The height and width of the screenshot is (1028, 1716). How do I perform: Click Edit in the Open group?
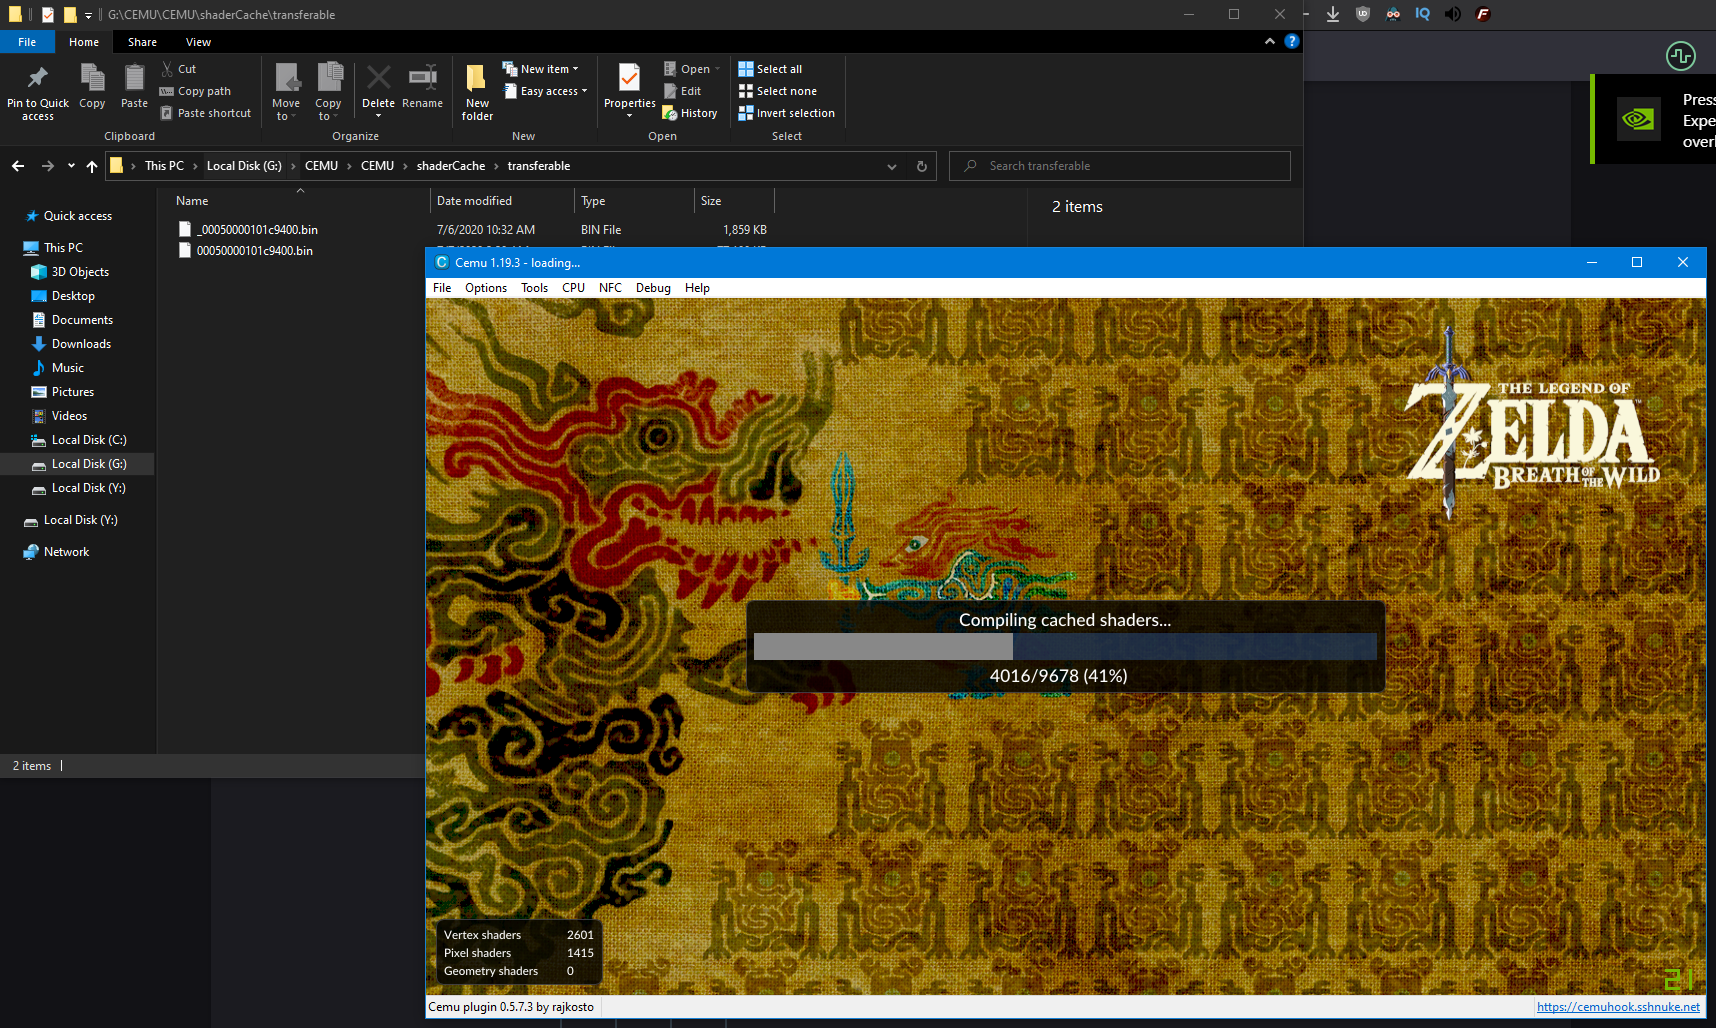[683, 91]
